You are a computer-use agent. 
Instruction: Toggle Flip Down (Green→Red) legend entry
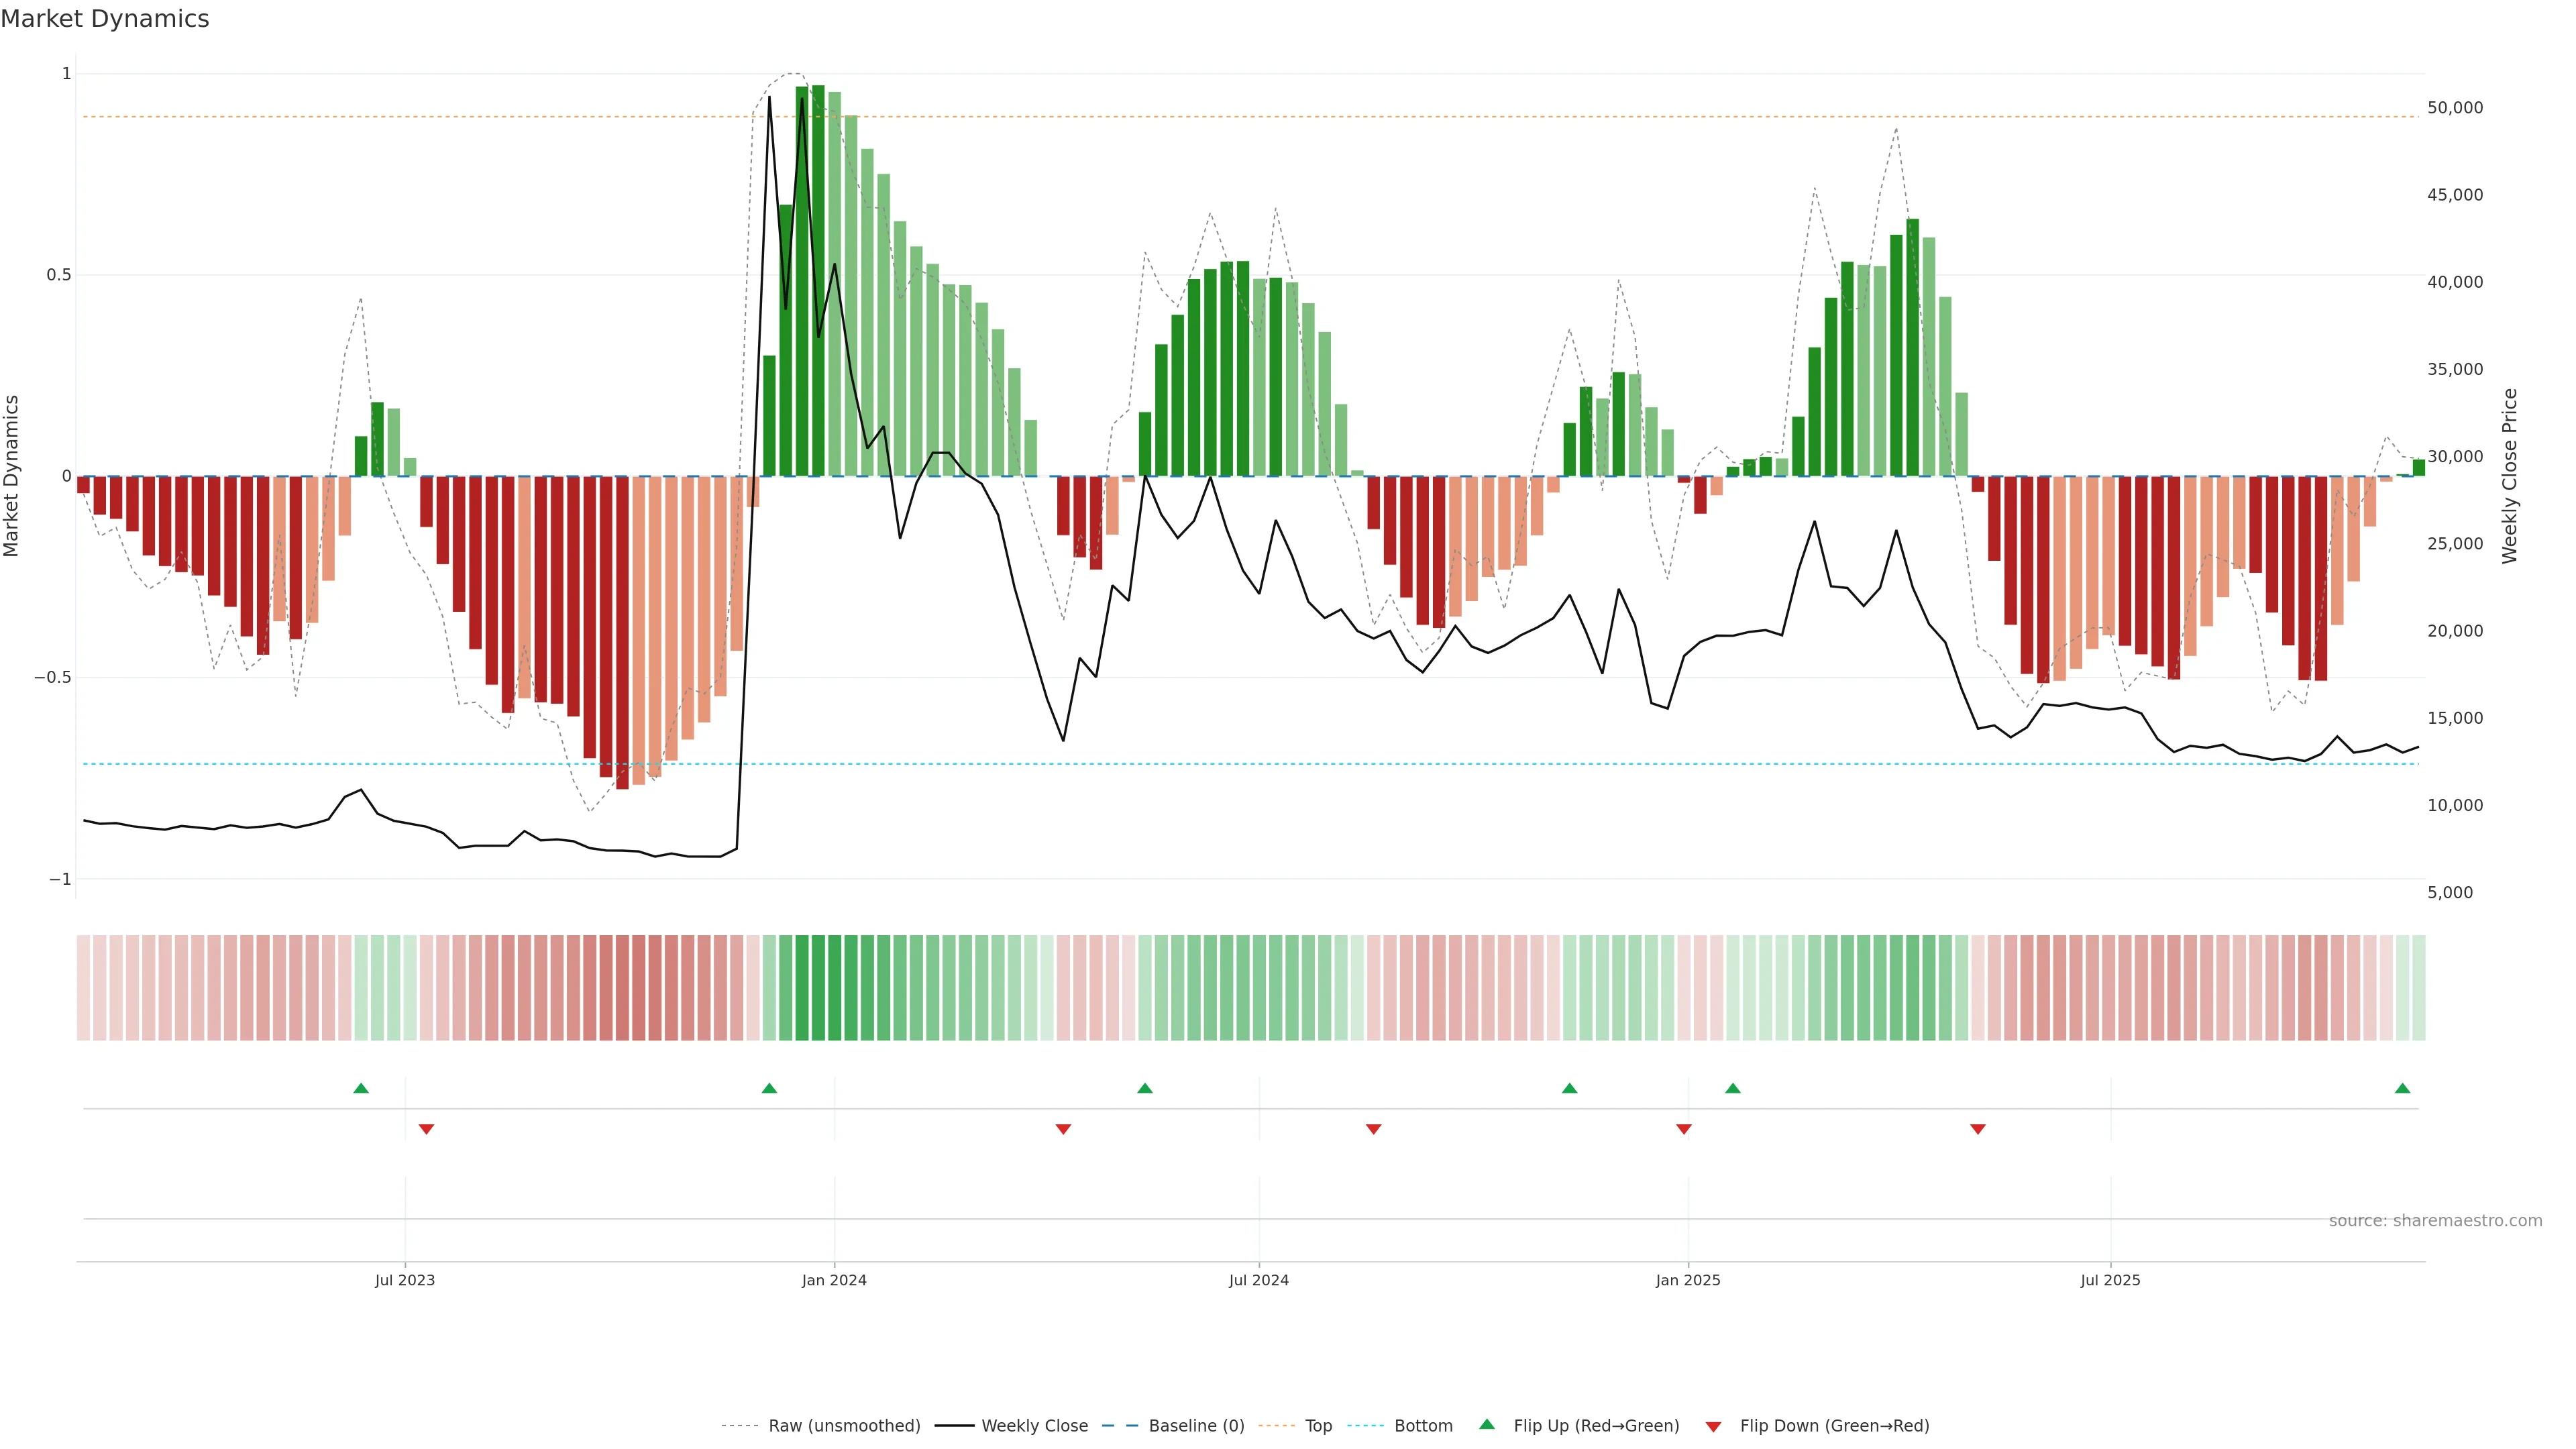point(1834,1426)
